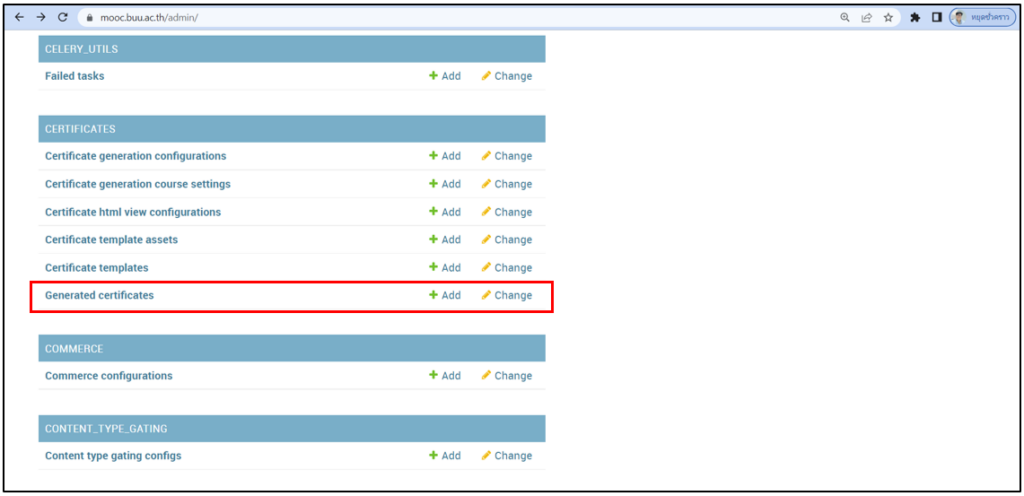The width and height of the screenshot is (1024, 496).
Task: Bookmark this page with star icon
Action: pyautogui.click(x=888, y=17)
